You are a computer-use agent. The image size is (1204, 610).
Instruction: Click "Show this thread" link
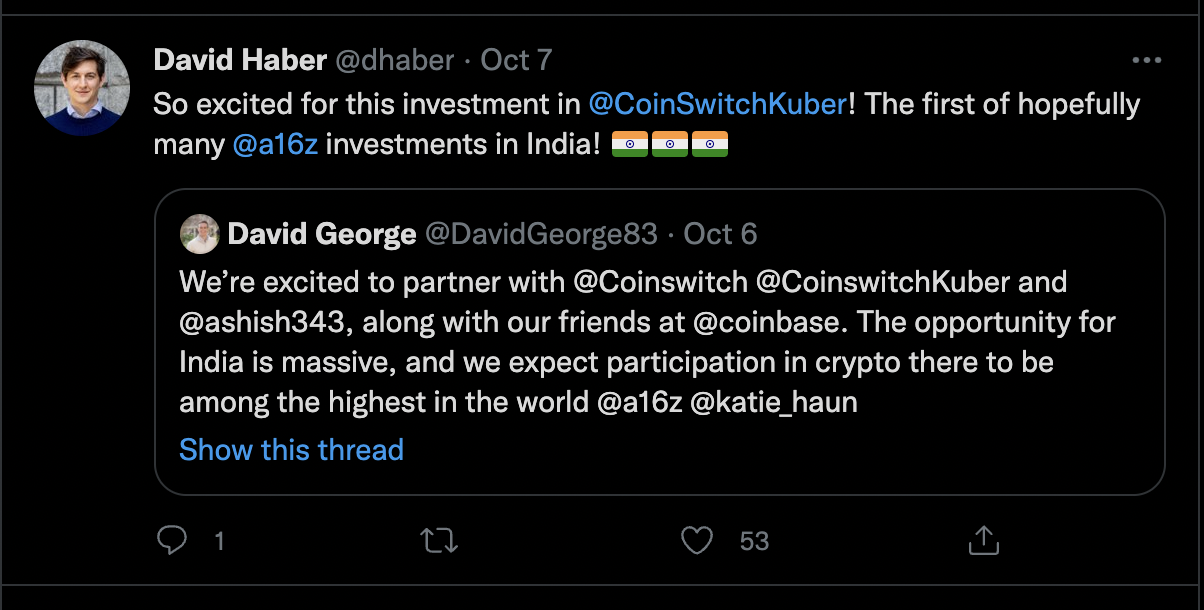[291, 450]
